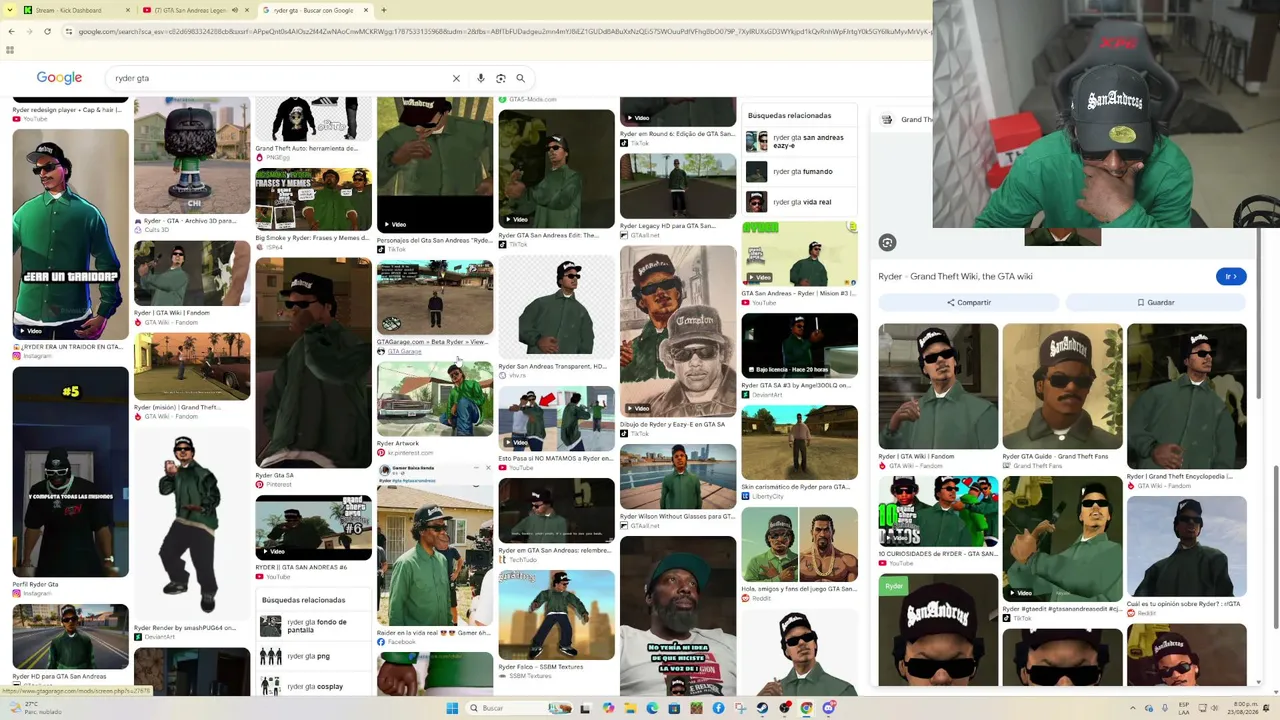Go to the Google home logo
The width and height of the screenshot is (1280, 720).
[59, 78]
